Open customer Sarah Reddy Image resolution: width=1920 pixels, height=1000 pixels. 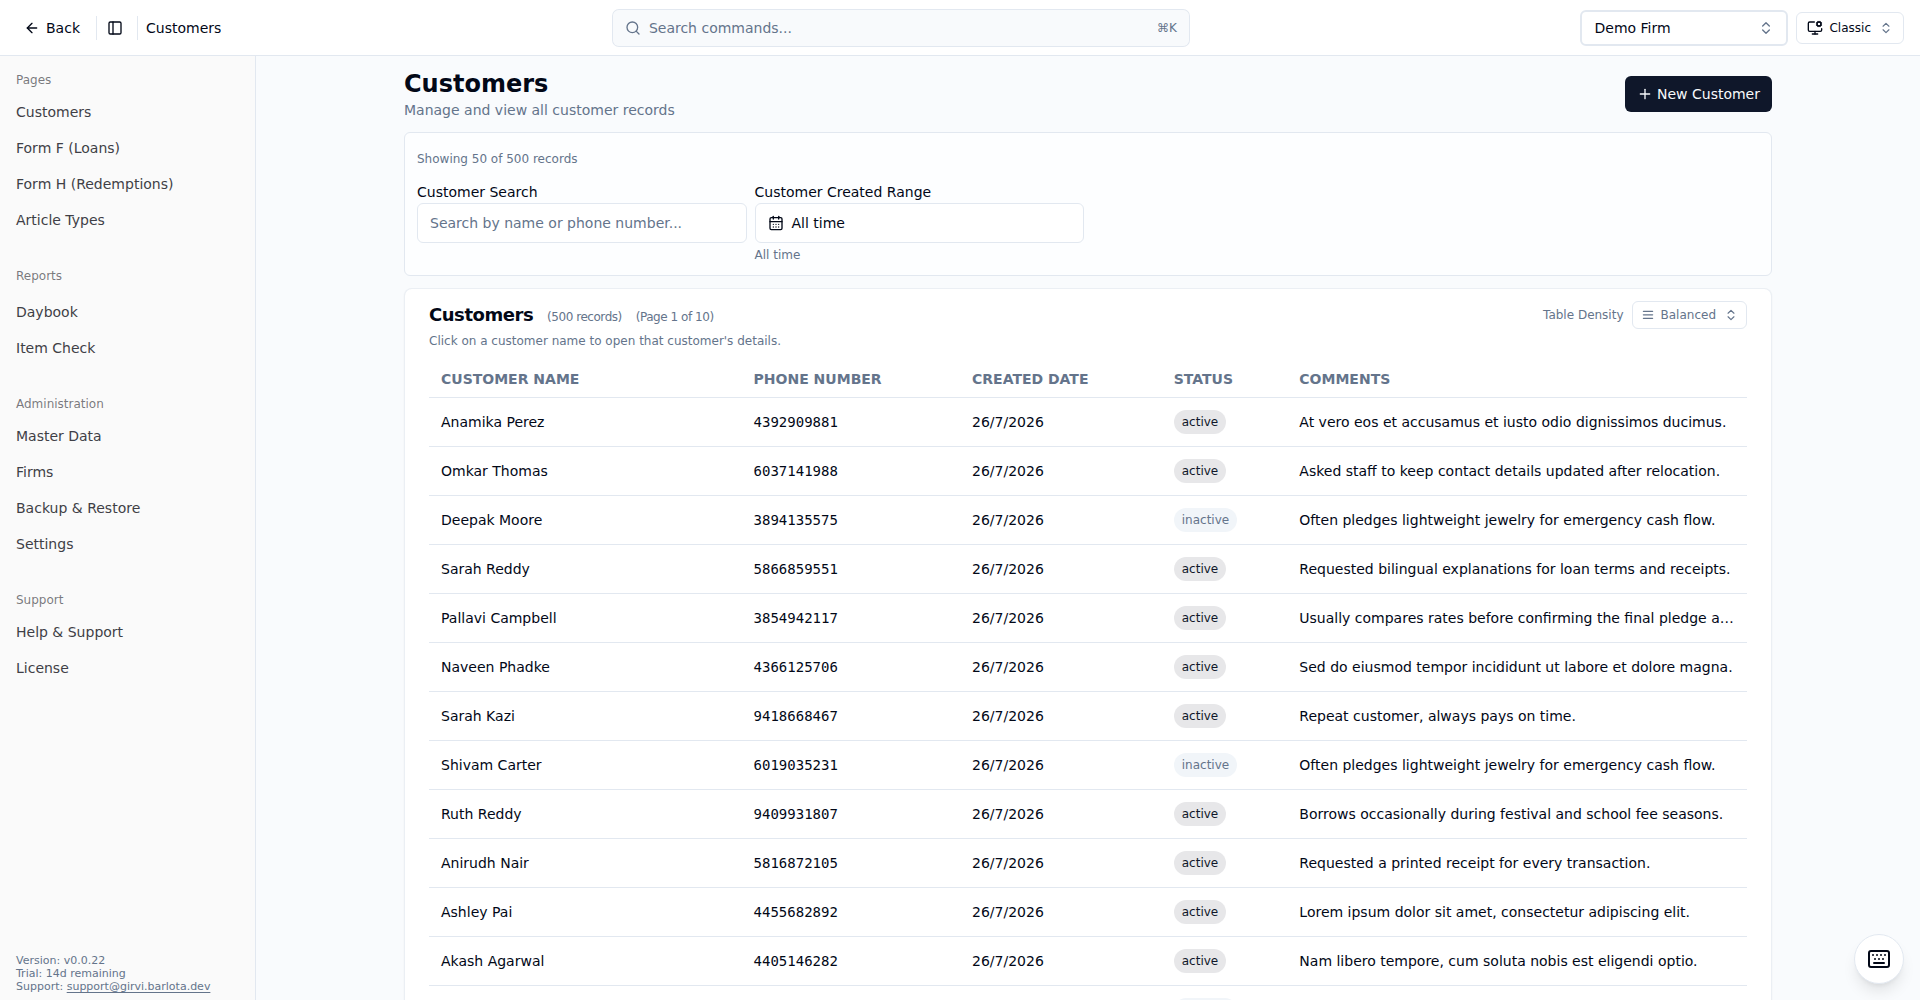485,569
